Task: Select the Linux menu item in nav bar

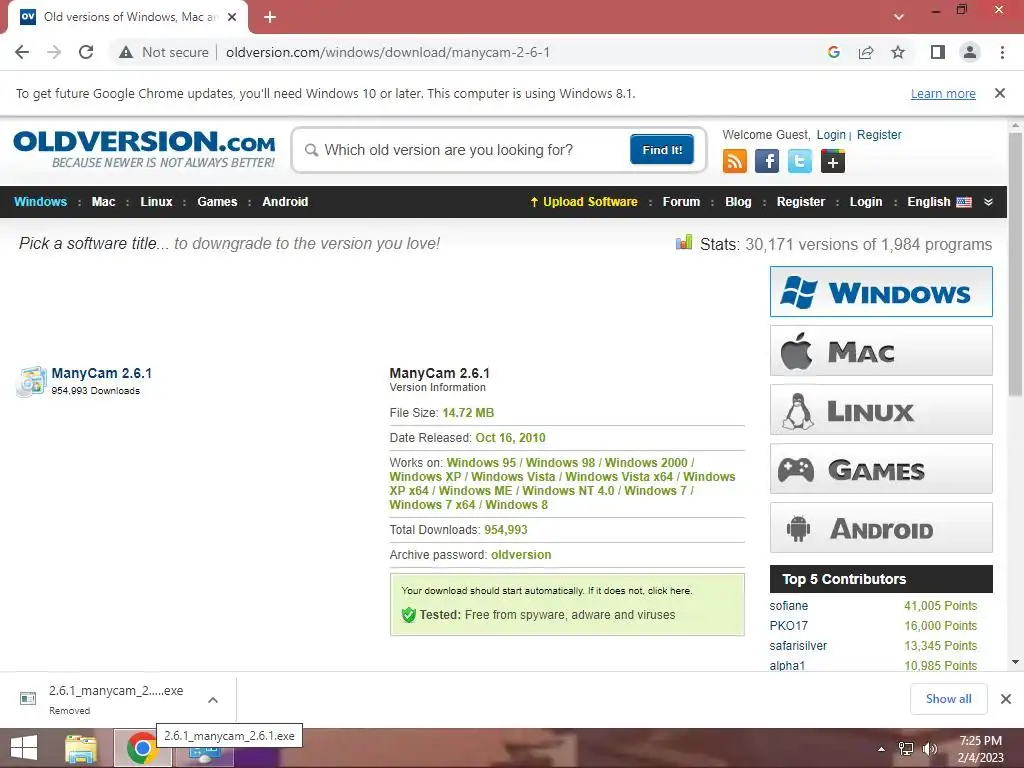Action: coord(156,202)
